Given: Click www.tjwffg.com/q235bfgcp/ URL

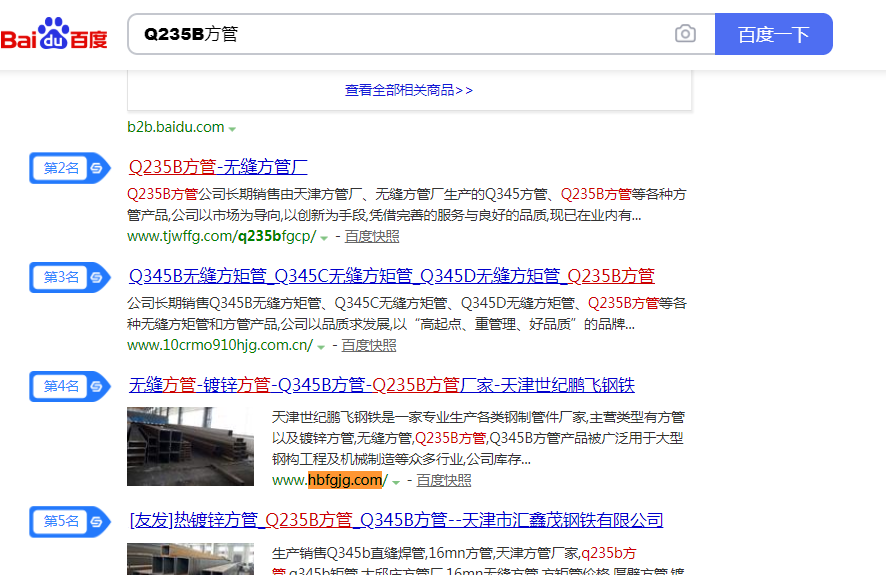Looking at the screenshot, I should pyautogui.click(x=222, y=236).
